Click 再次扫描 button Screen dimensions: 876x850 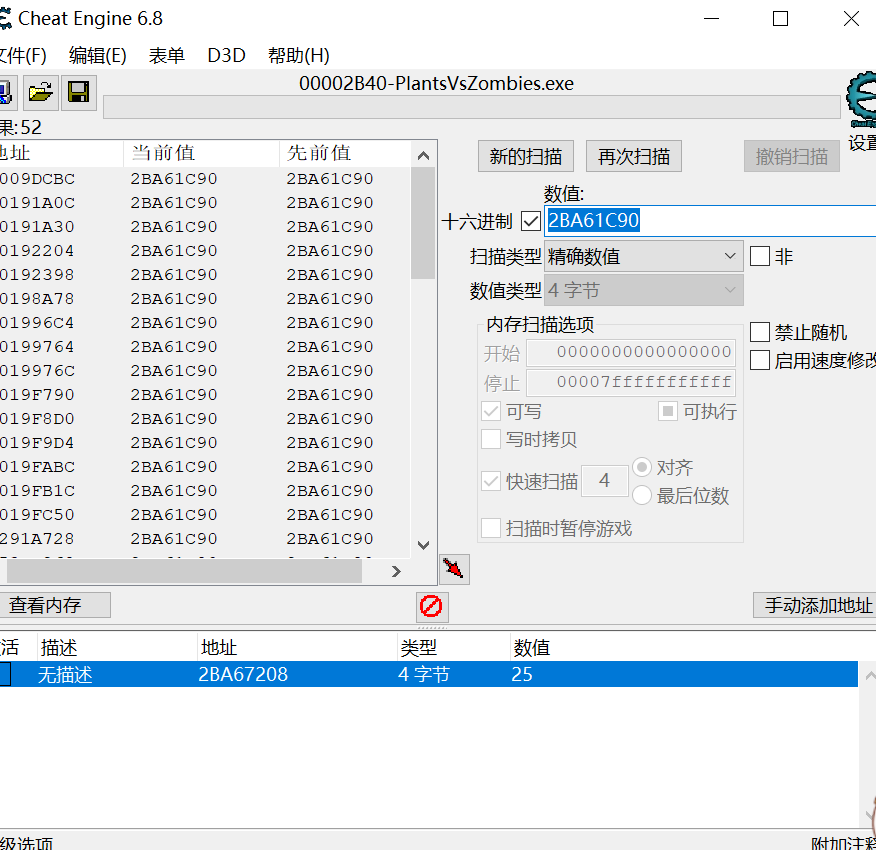tap(634, 156)
